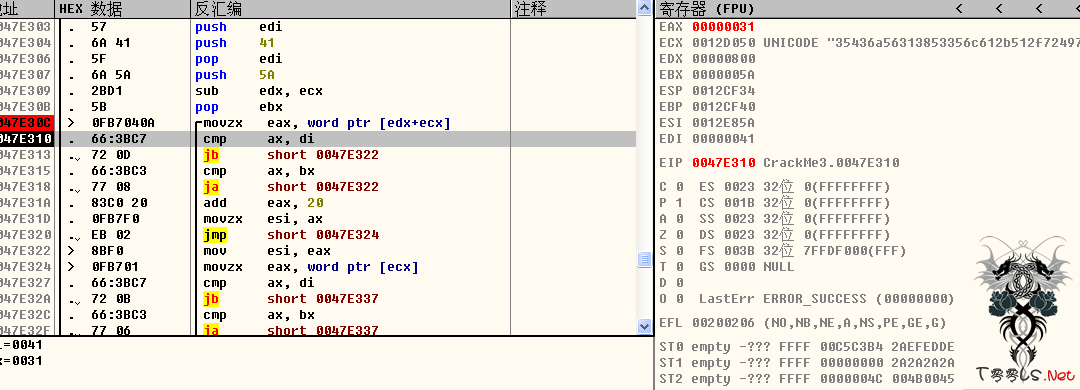Select the ESP register value 0012CF34

pos(723,91)
